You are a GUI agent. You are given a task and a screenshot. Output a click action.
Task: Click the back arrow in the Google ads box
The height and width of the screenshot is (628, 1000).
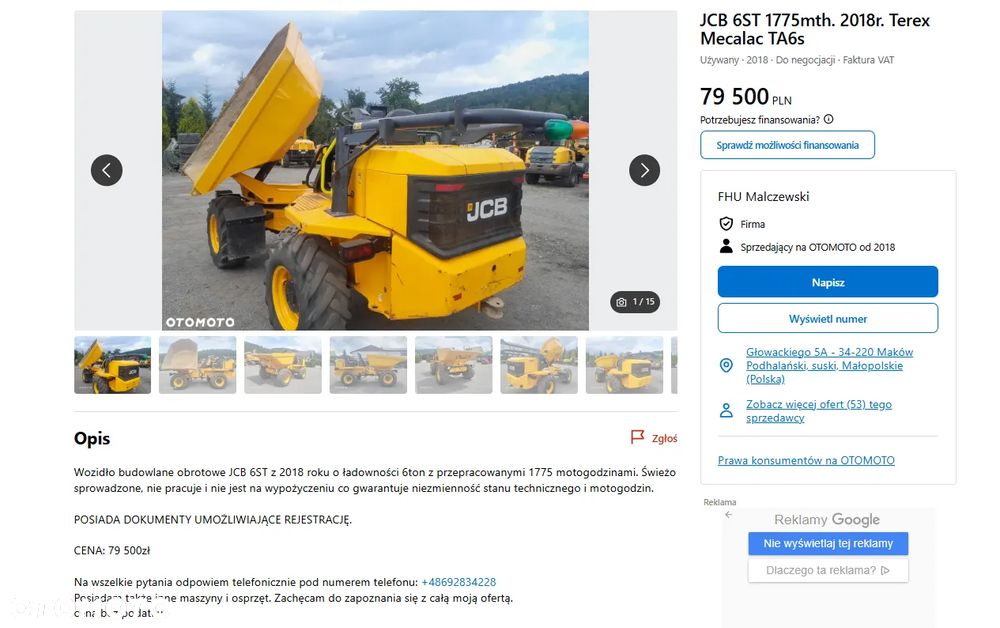[729, 515]
